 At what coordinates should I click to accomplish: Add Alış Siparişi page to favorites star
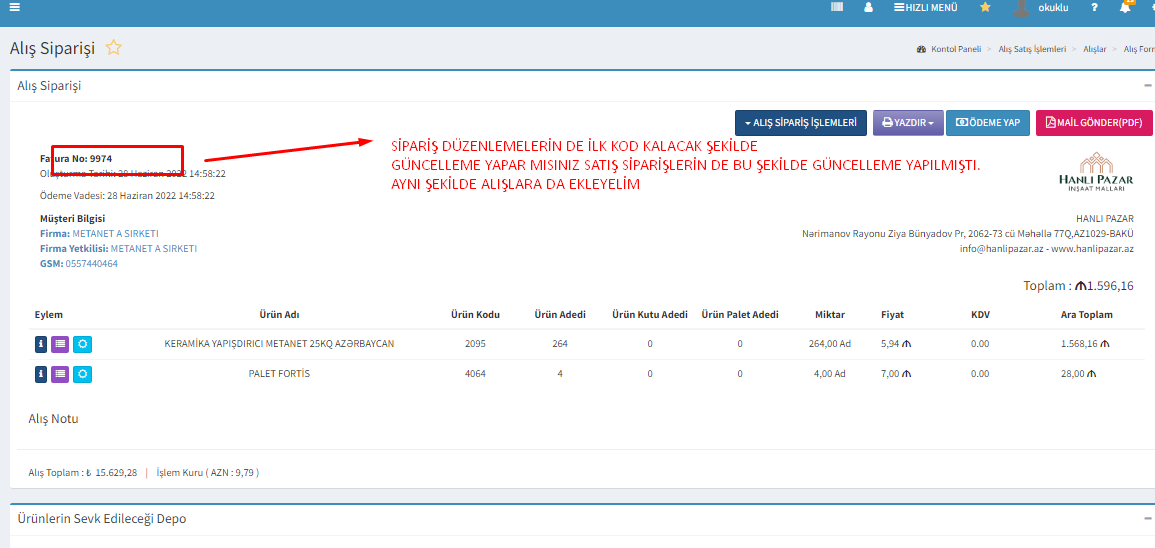click(114, 48)
